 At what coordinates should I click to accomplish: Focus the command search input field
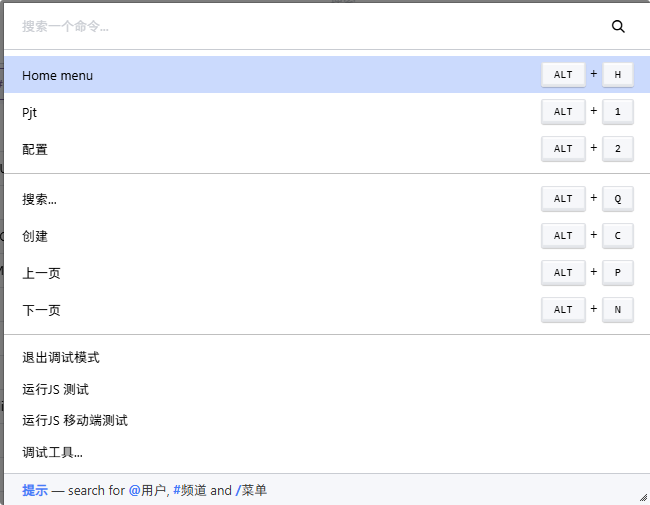[x=307, y=27]
